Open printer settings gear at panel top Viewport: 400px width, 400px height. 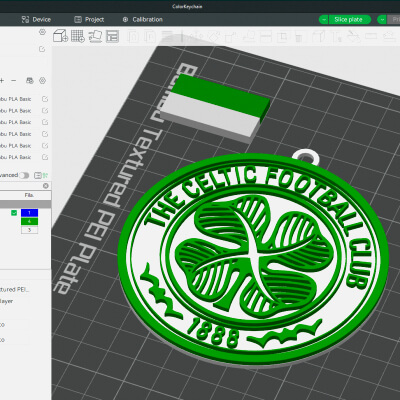[x=42, y=32]
